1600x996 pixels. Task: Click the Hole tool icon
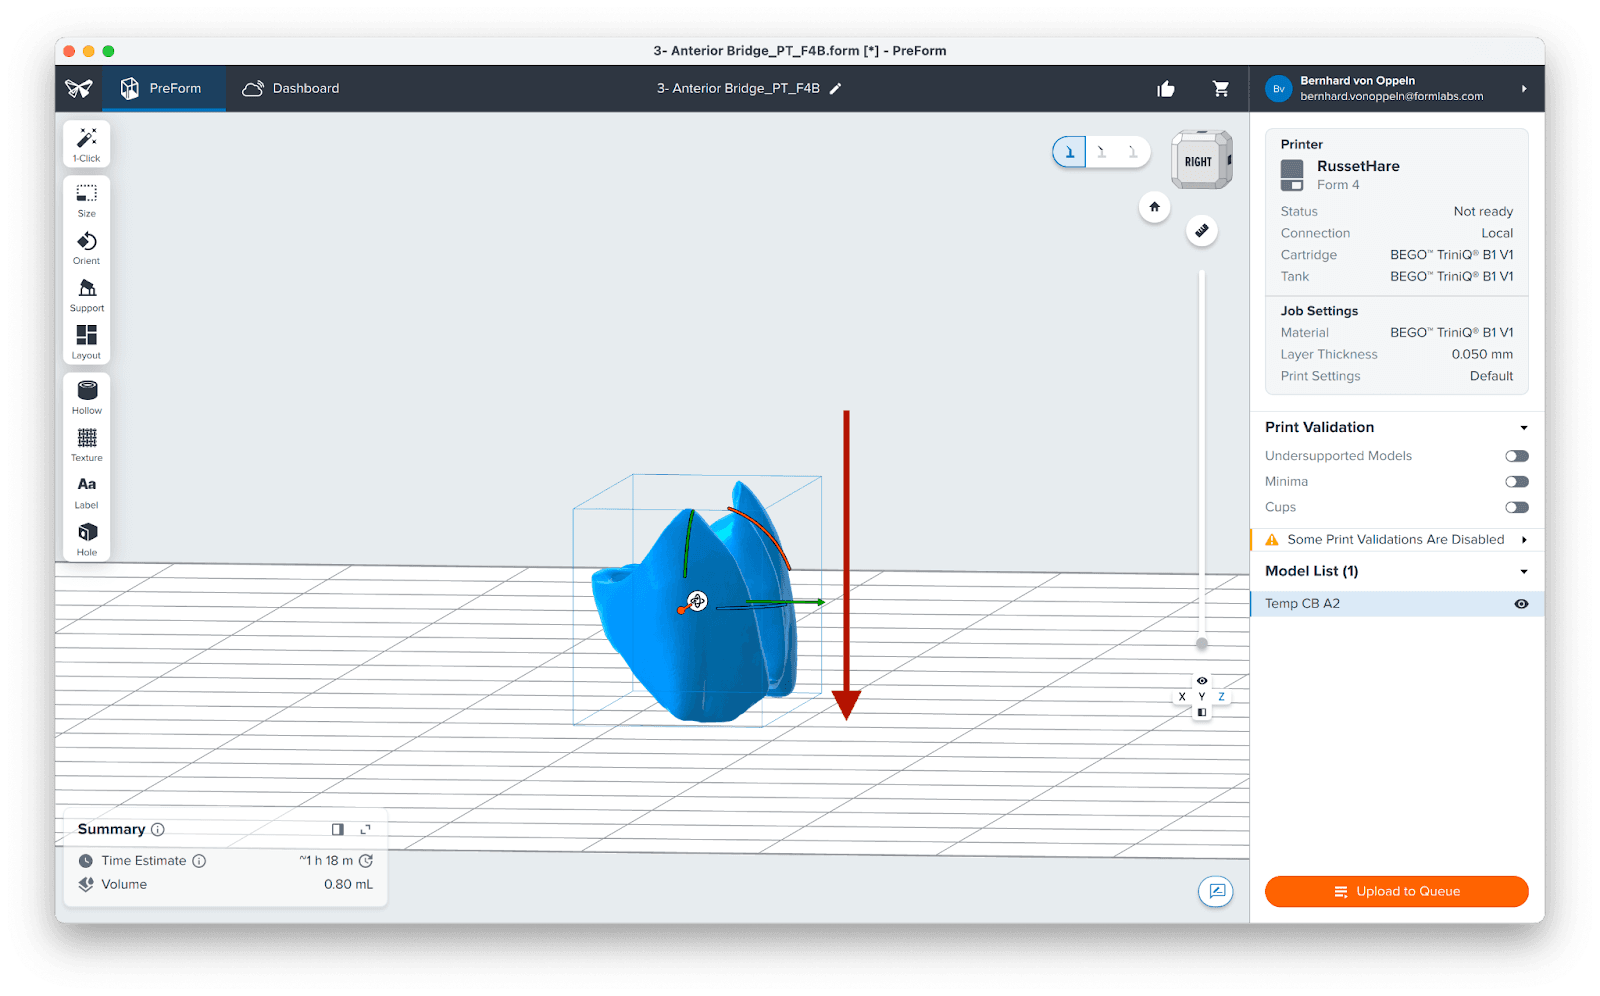pos(87,538)
